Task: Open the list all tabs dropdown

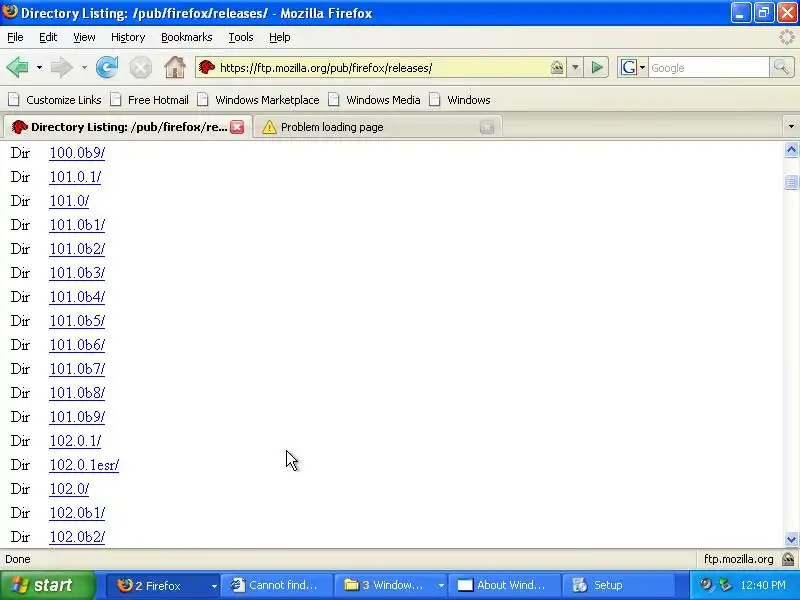Action: coord(791,127)
